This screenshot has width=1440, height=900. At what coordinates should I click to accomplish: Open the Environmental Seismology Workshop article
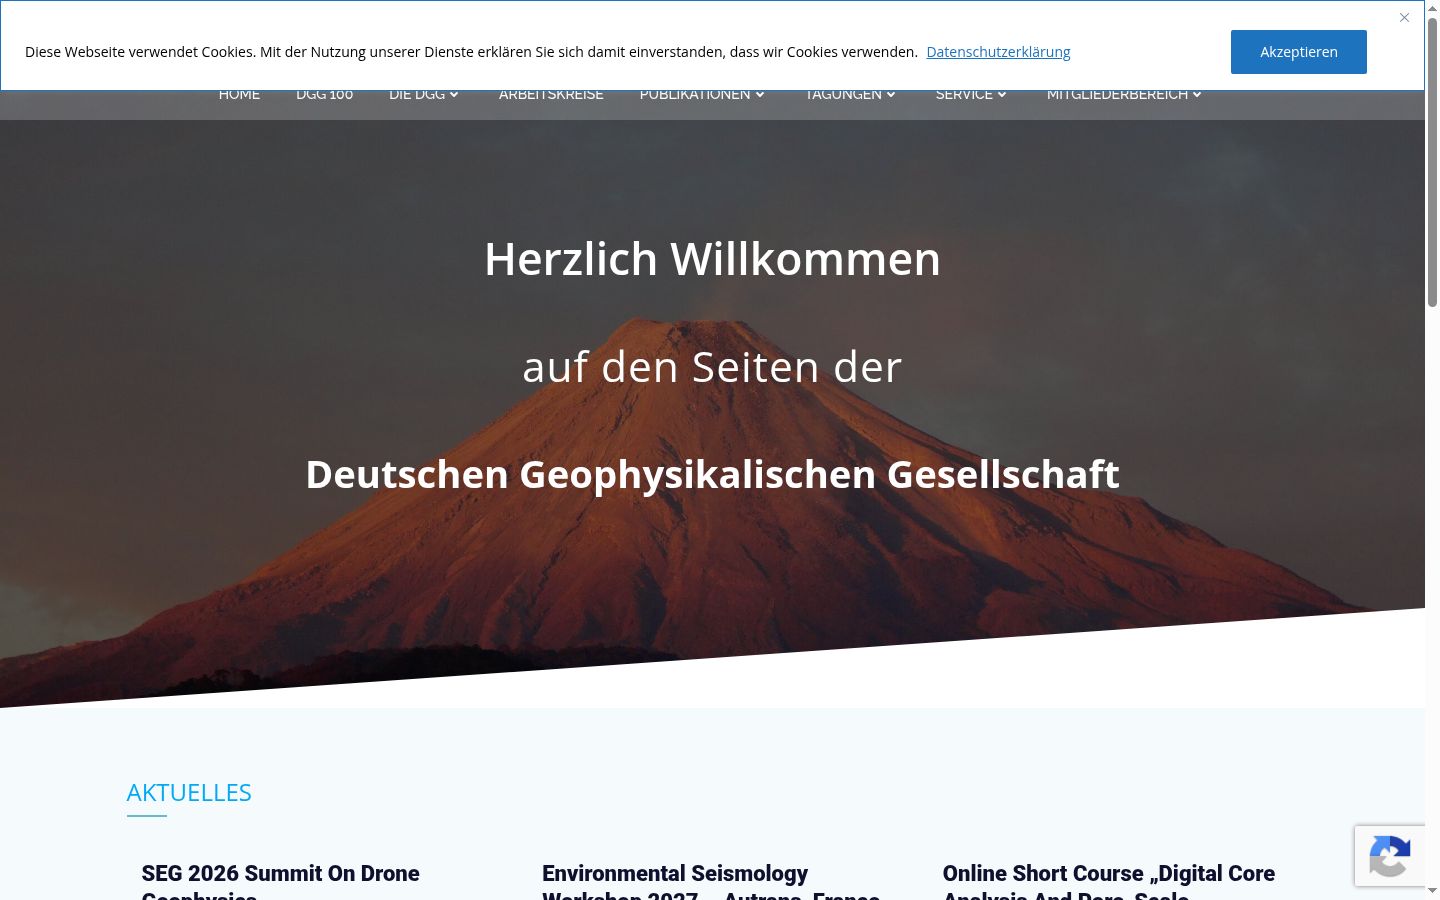pyautogui.click(x=711, y=880)
